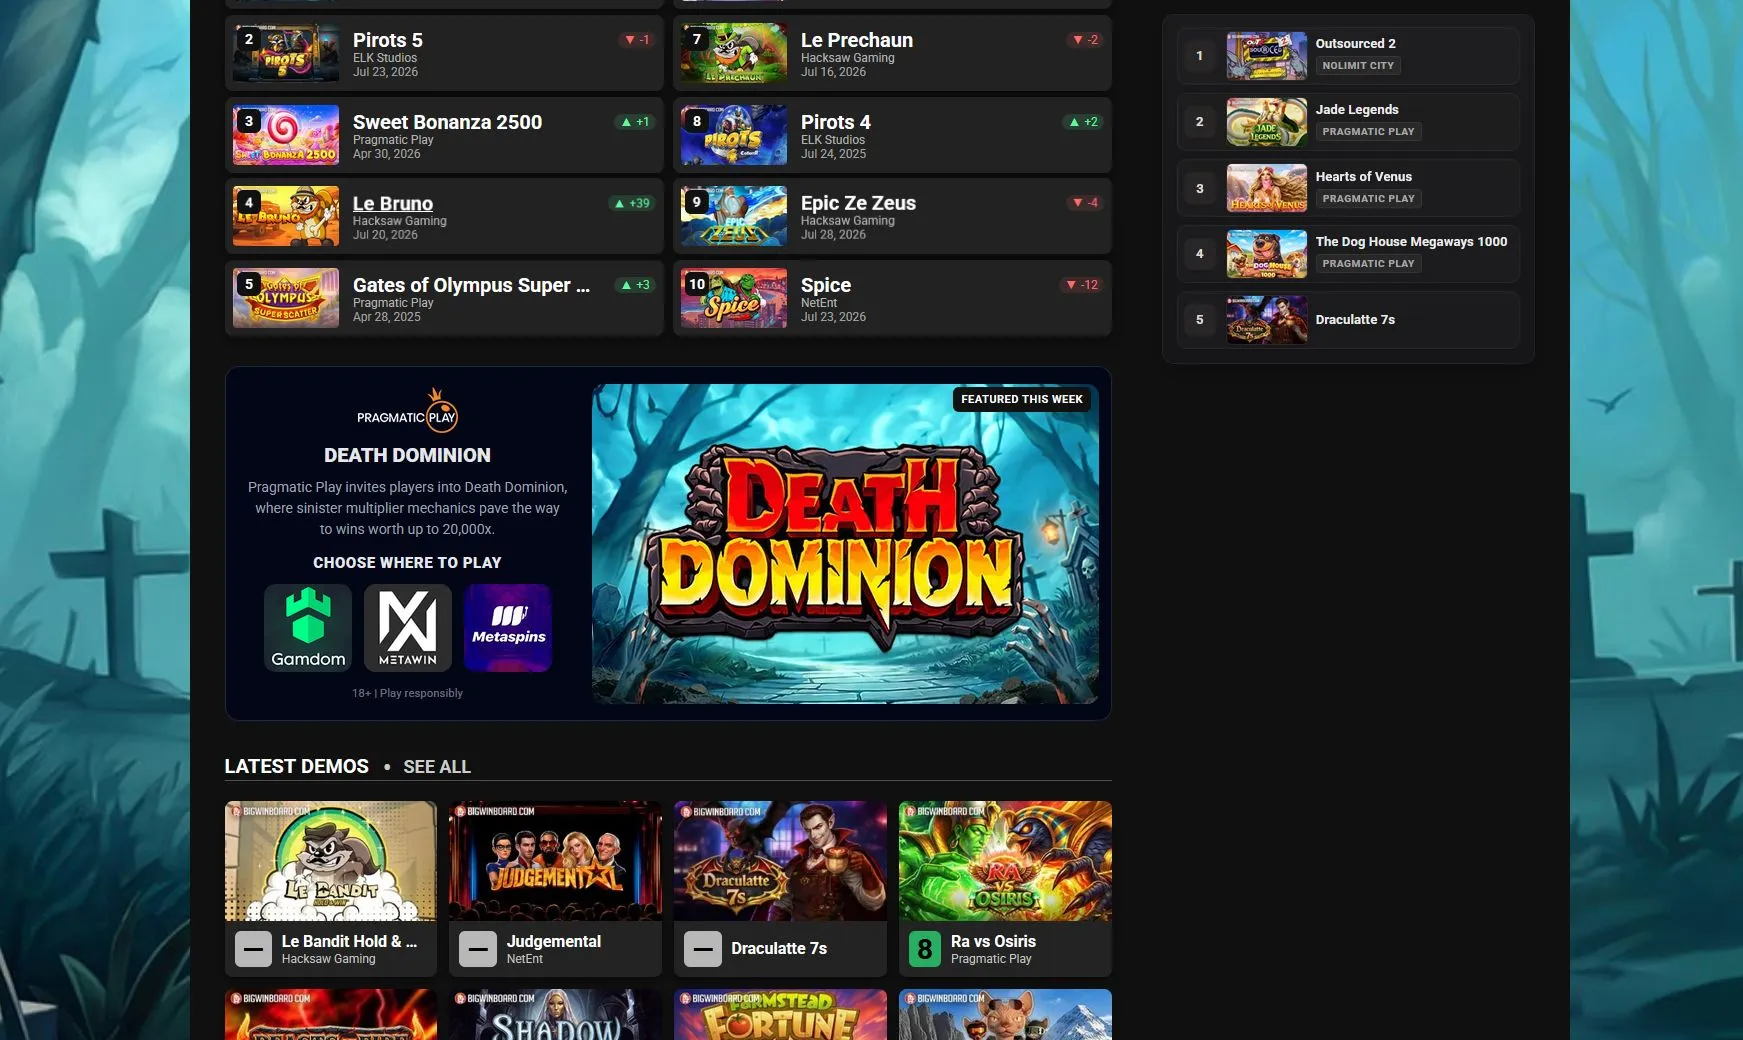Click the rating badge on Judgemental card

pyautogui.click(x=478, y=949)
